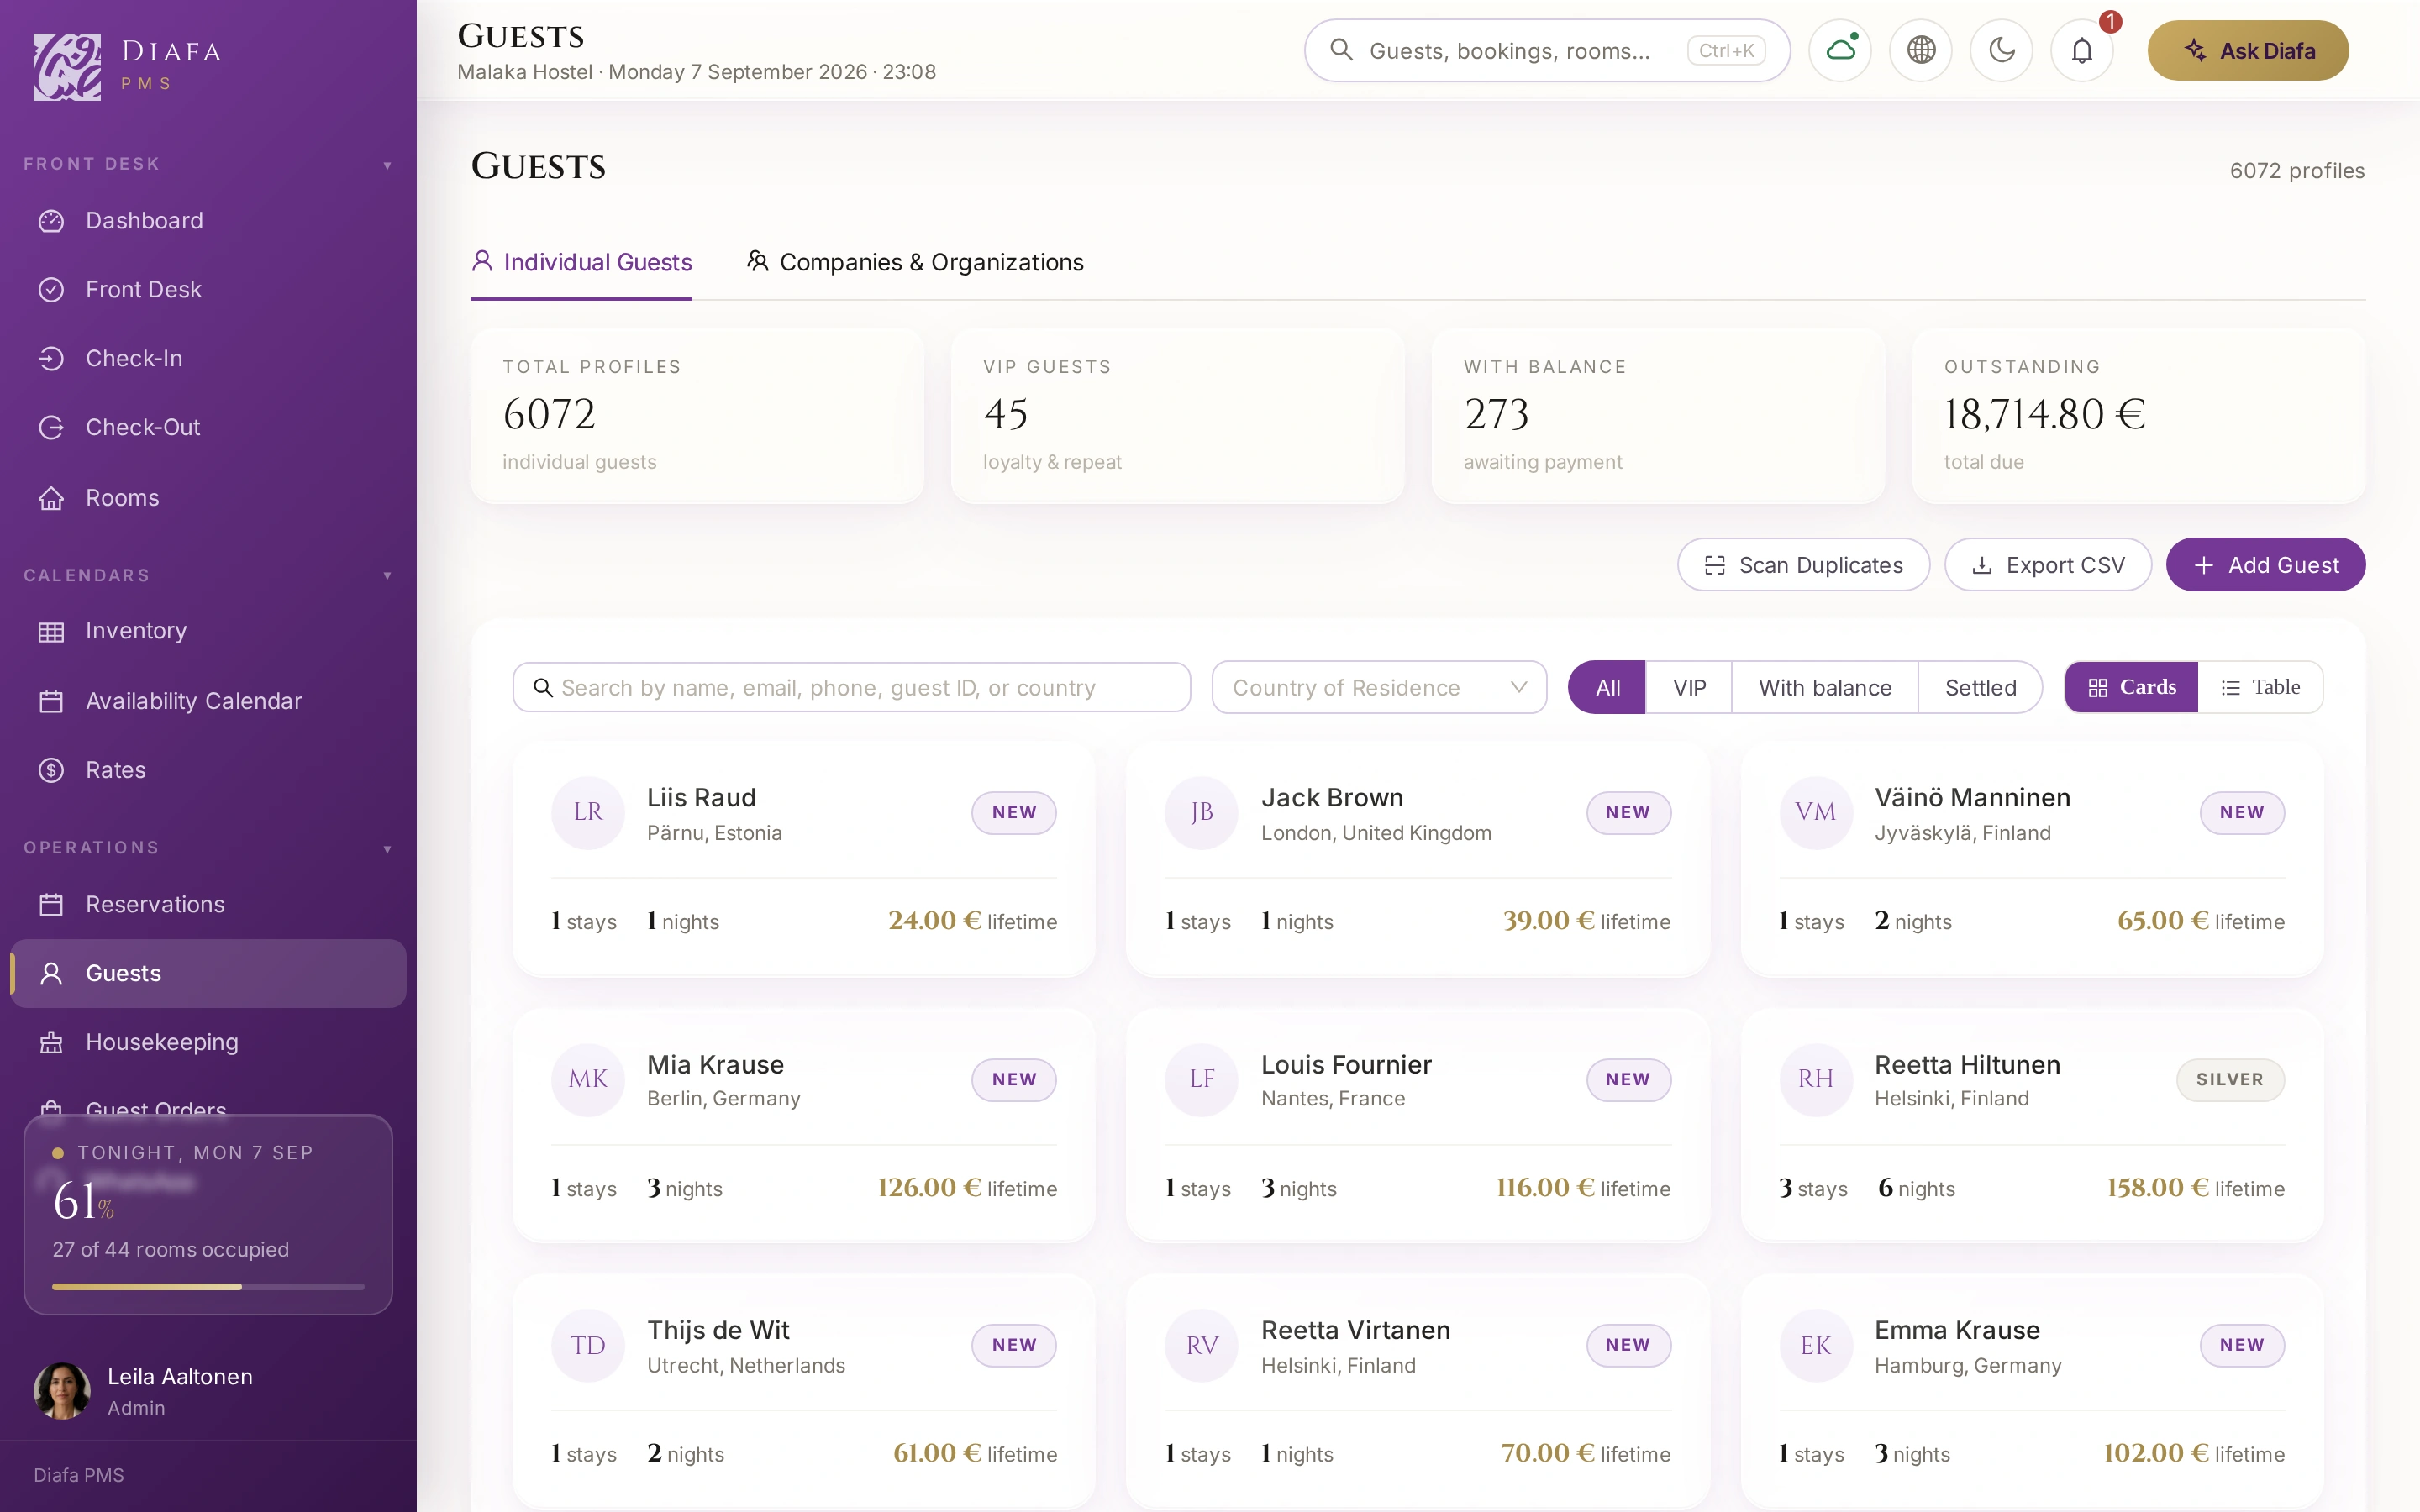This screenshot has height=1512, width=2420.
Task: Show only VIP guests
Action: (1689, 687)
